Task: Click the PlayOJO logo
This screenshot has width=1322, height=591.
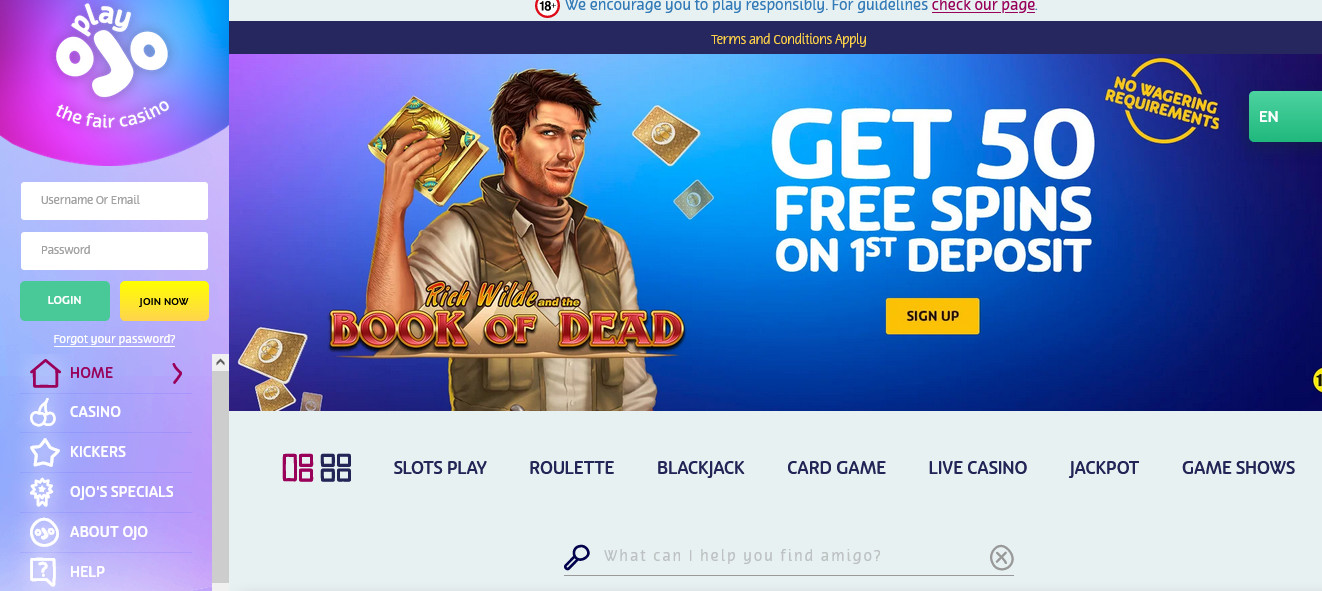Action: click(111, 68)
